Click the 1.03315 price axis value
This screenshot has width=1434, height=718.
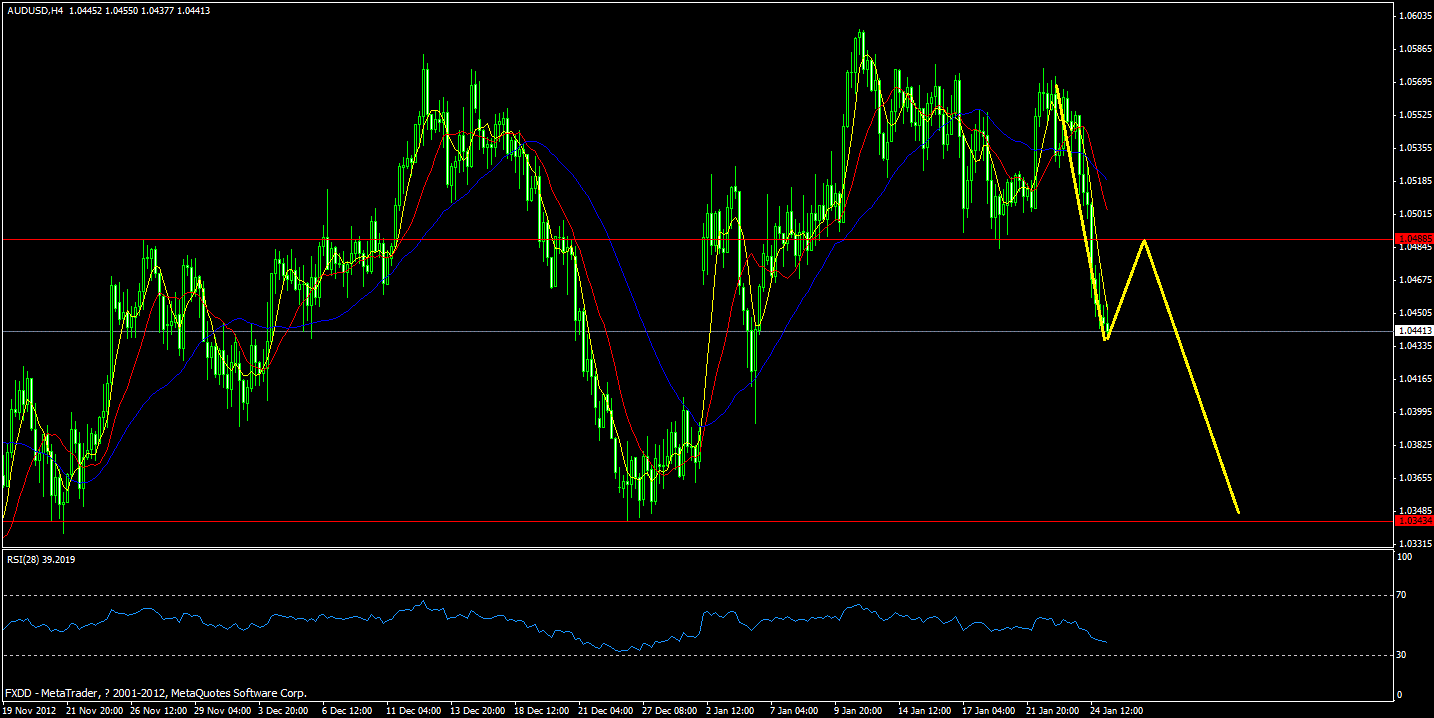(x=1416, y=543)
